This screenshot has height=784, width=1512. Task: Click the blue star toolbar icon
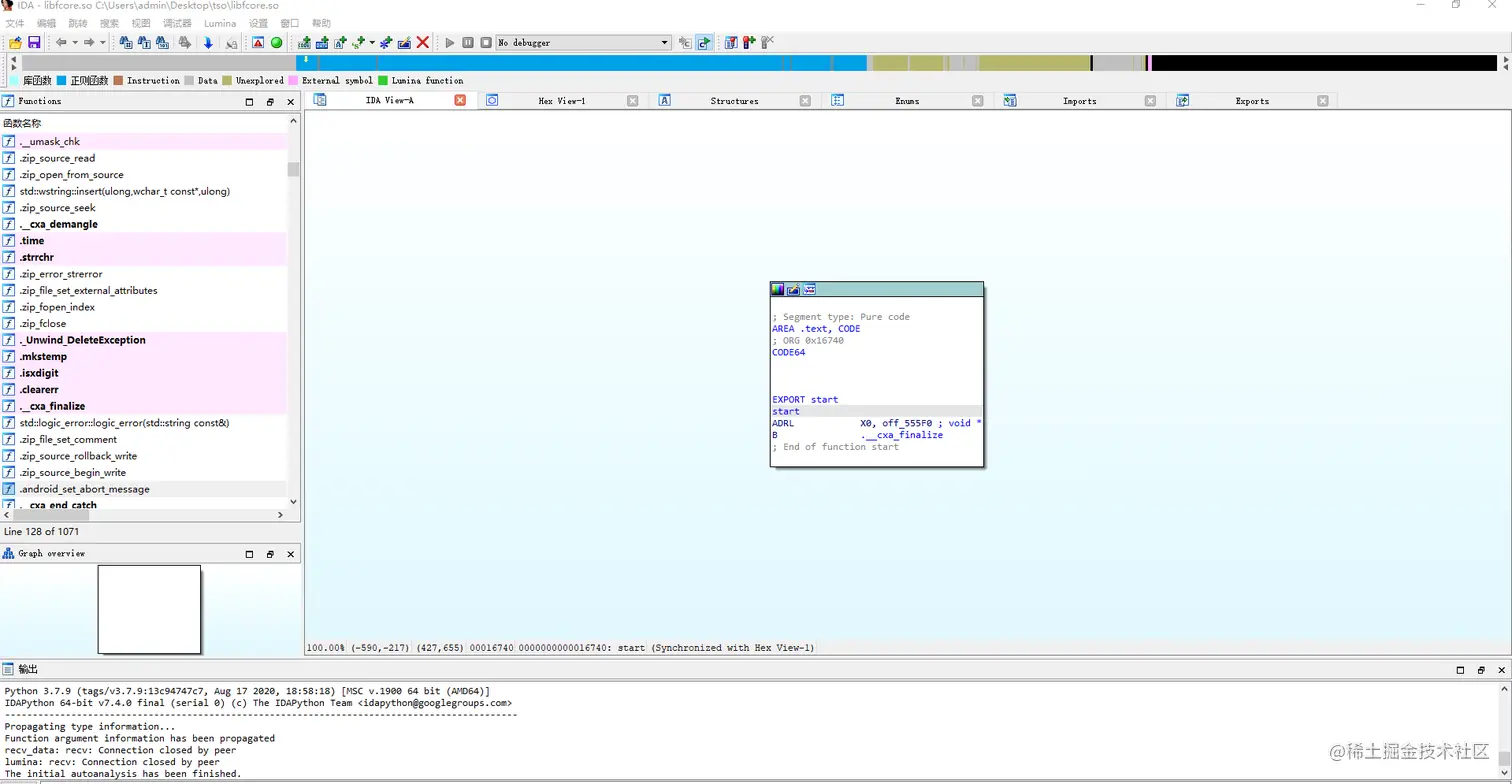386,42
